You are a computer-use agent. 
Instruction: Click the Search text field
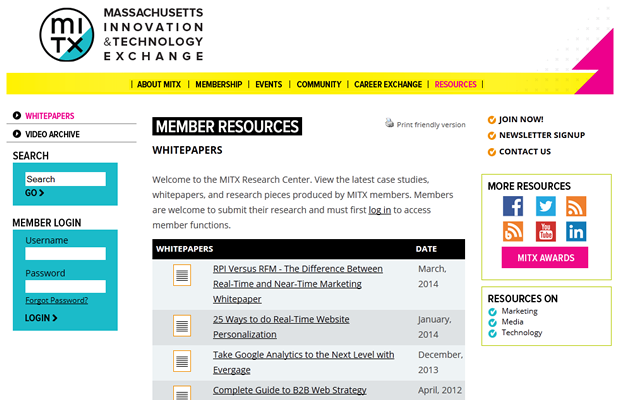(x=66, y=179)
